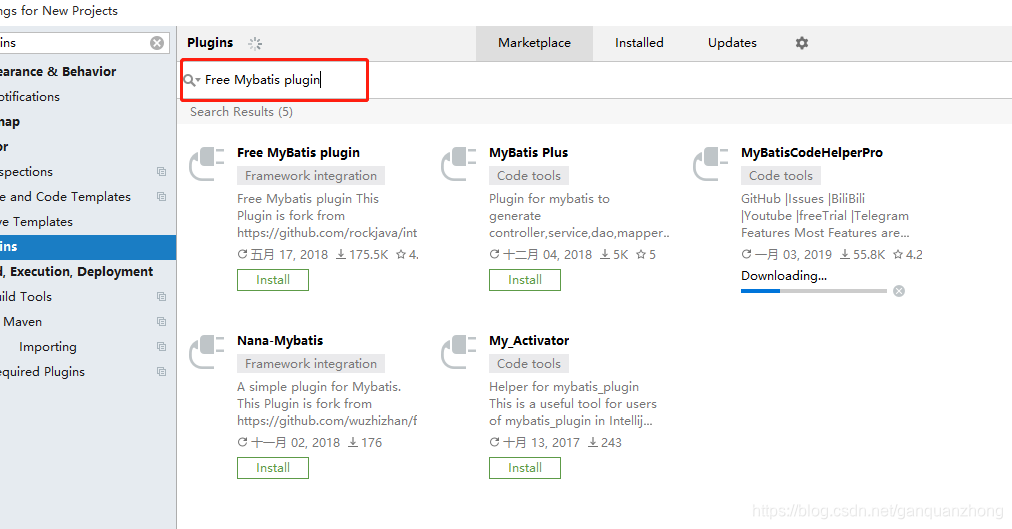Image resolution: width=1012 pixels, height=529 pixels.
Task: Open Nana-Mybatis plugin title
Action: click(x=280, y=341)
